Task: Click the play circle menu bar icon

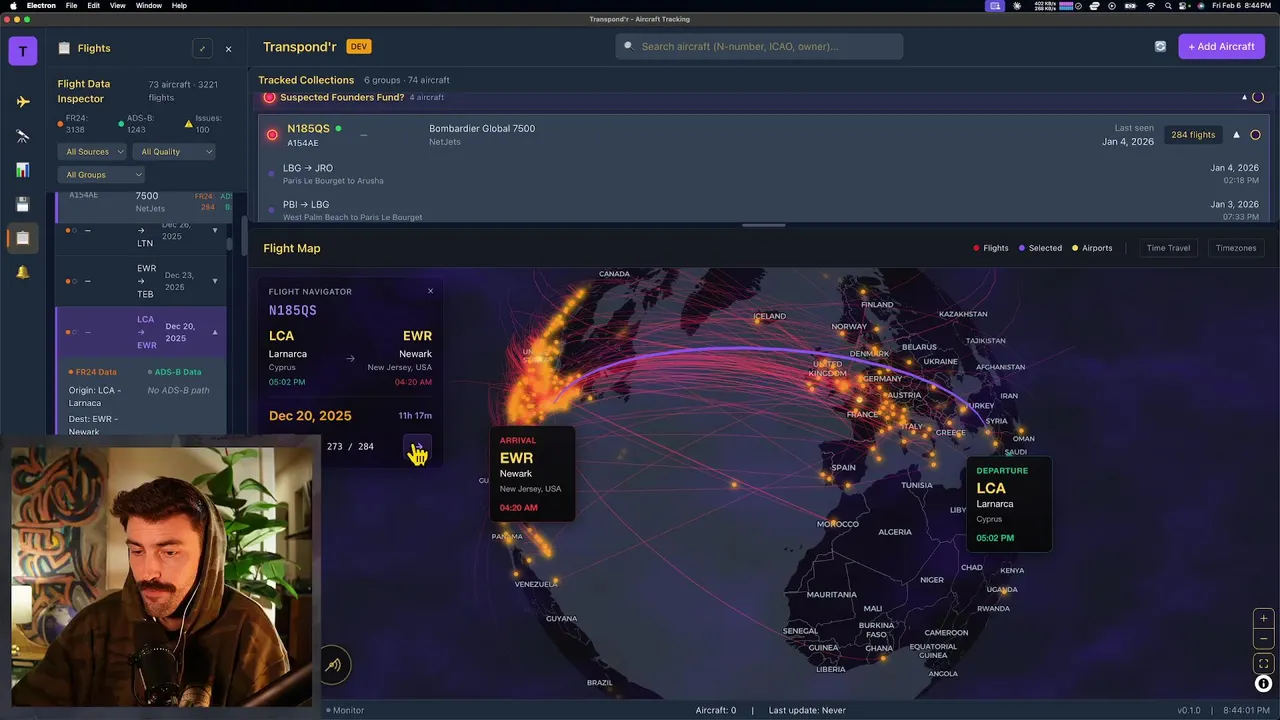Action: [x=1112, y=6]
